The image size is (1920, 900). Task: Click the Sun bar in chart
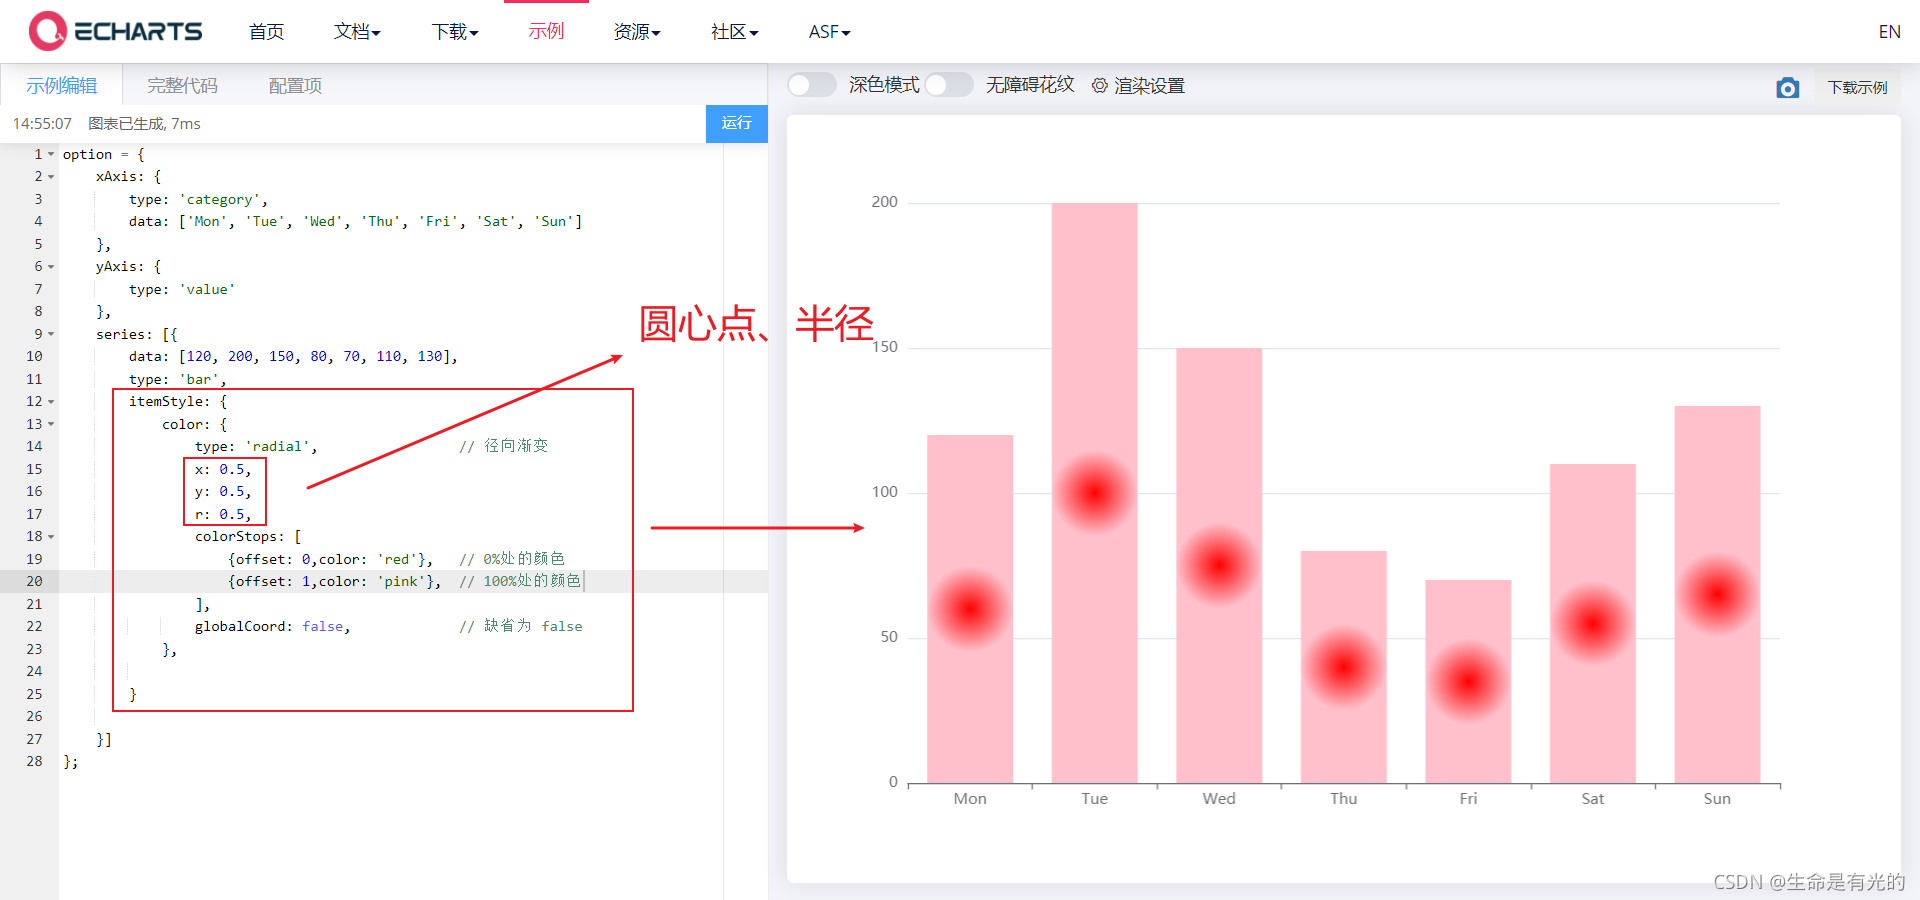pos(1717,594)
